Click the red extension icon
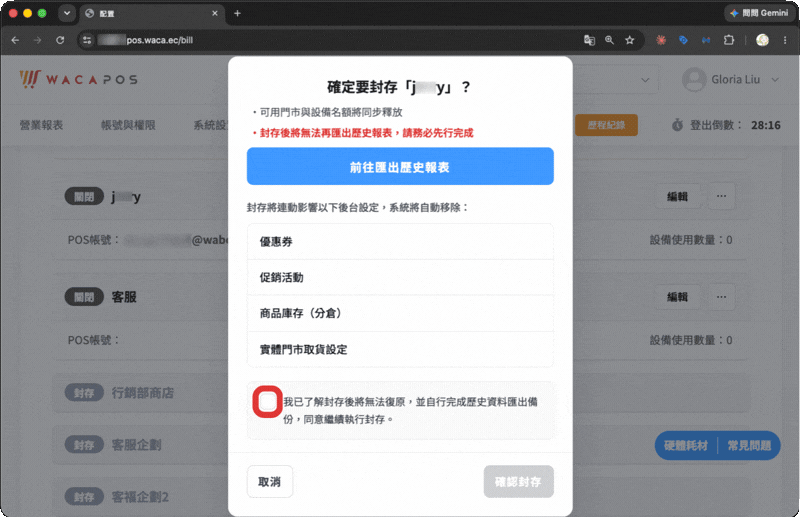The width and height of the screenshot is (800, 517). pyautogui.click(x=661, y=40)
